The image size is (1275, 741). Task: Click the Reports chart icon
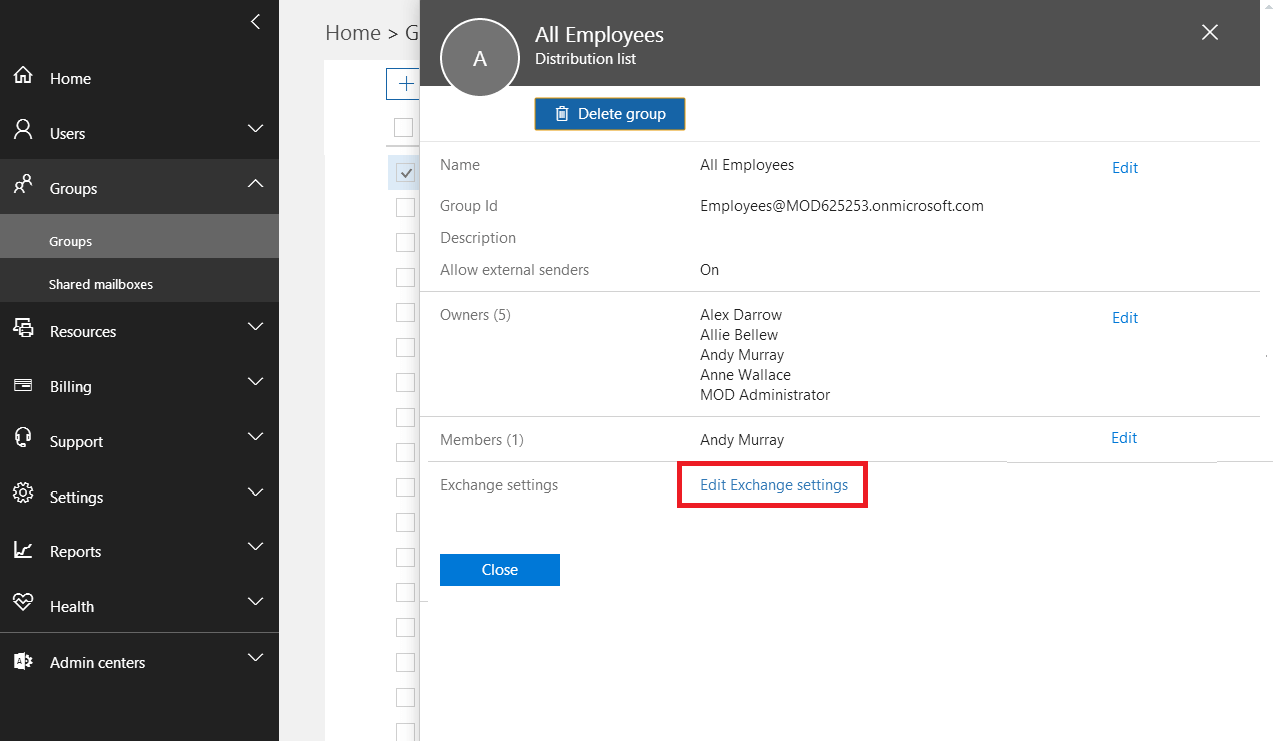[x=22, y=550]
